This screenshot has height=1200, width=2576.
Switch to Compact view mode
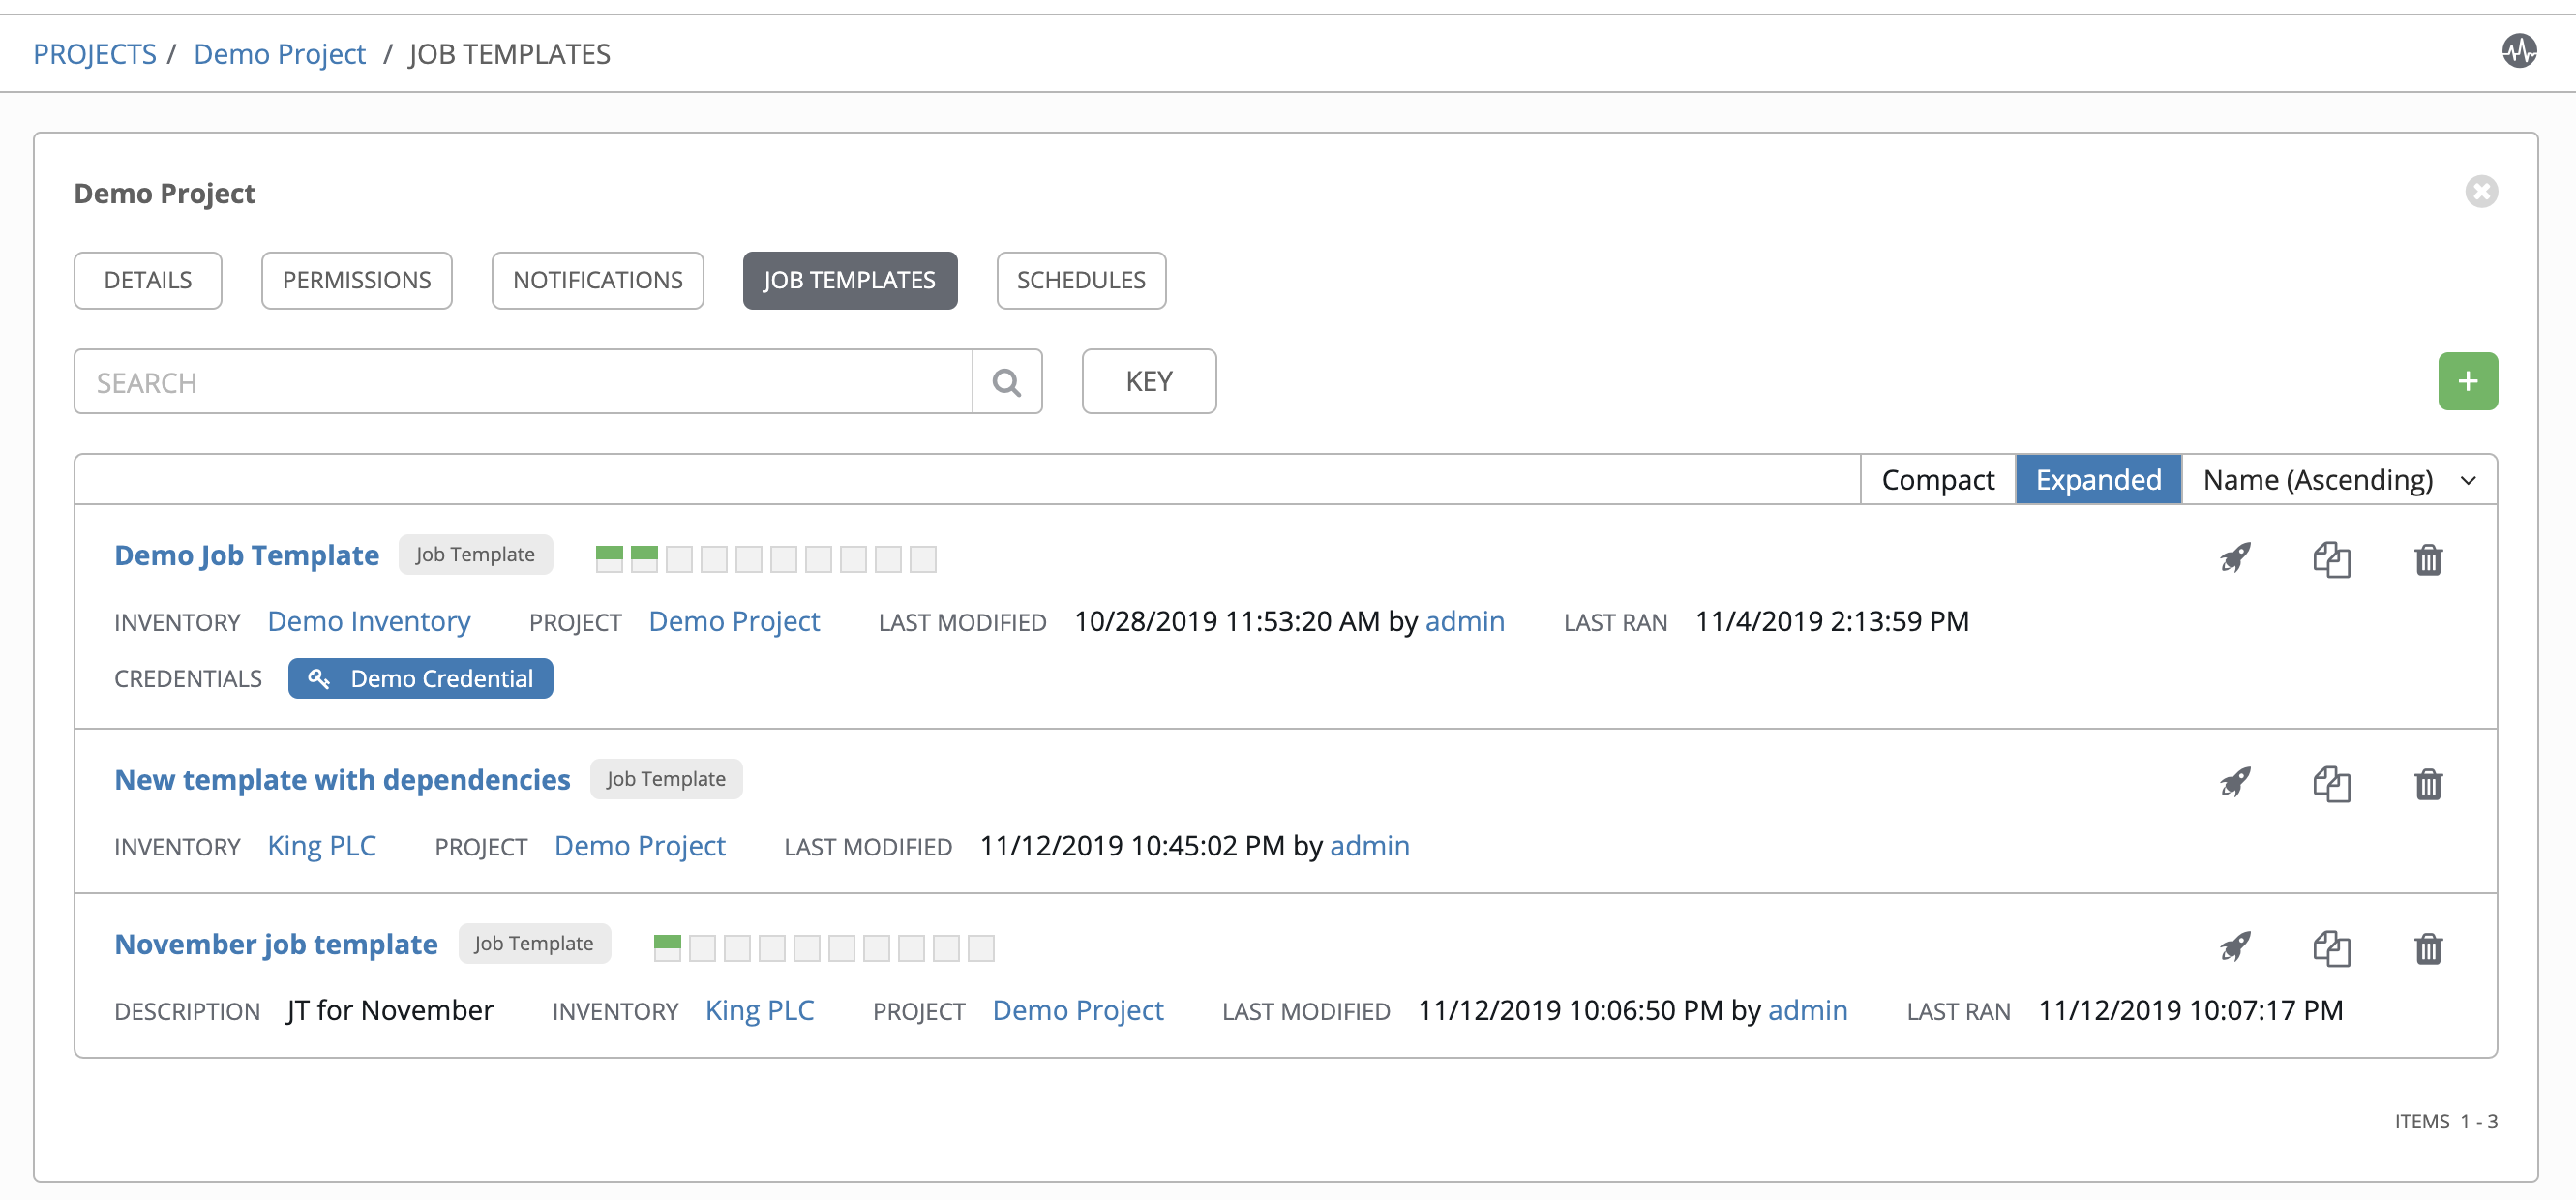pos(1938,480)
